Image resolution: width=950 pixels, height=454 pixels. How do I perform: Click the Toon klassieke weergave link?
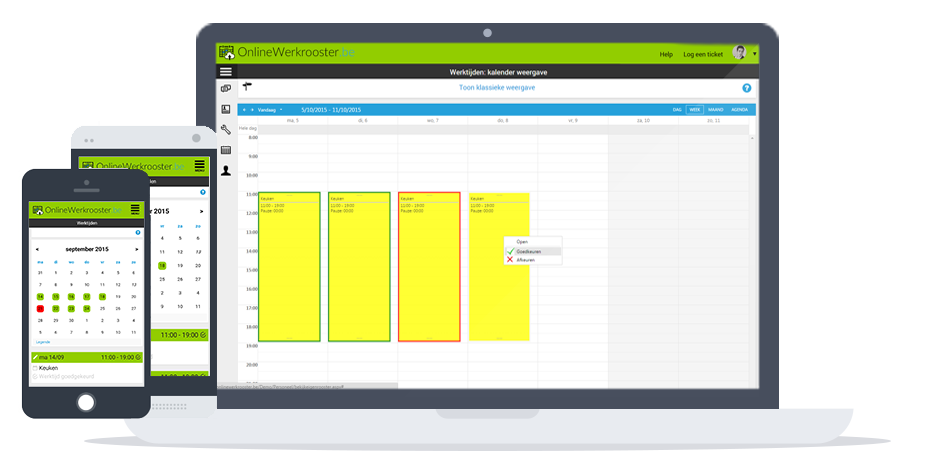[496, 88]
